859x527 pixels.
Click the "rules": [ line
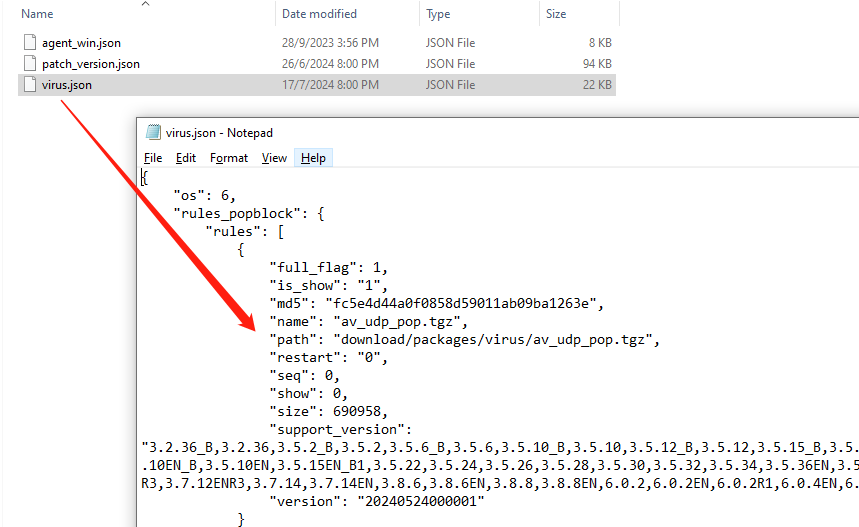pos(245,232)
